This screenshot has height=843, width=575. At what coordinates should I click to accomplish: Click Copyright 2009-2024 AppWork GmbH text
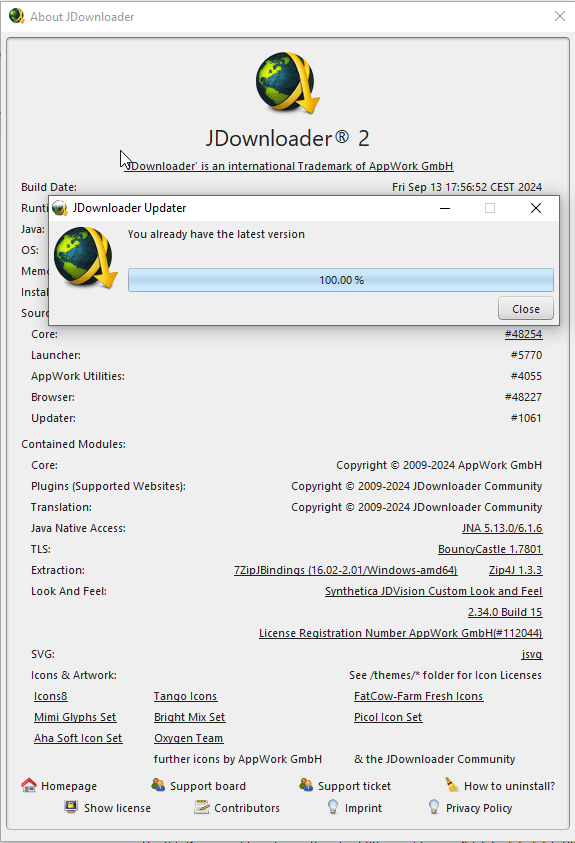point(439,465)
